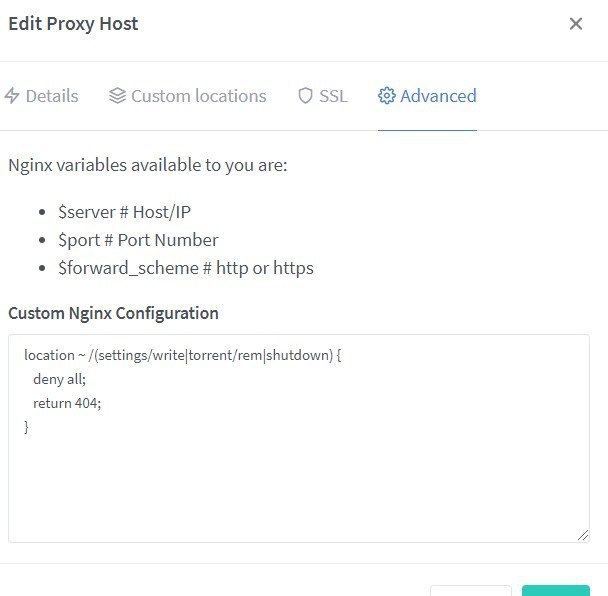
Task: Click the closing brace line in config
Action: pos(26,427)
